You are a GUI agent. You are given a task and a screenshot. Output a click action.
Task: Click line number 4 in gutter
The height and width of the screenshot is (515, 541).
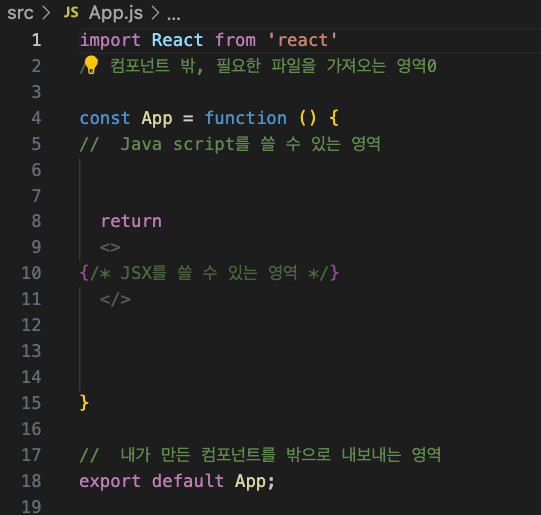[x=36, y=118]
